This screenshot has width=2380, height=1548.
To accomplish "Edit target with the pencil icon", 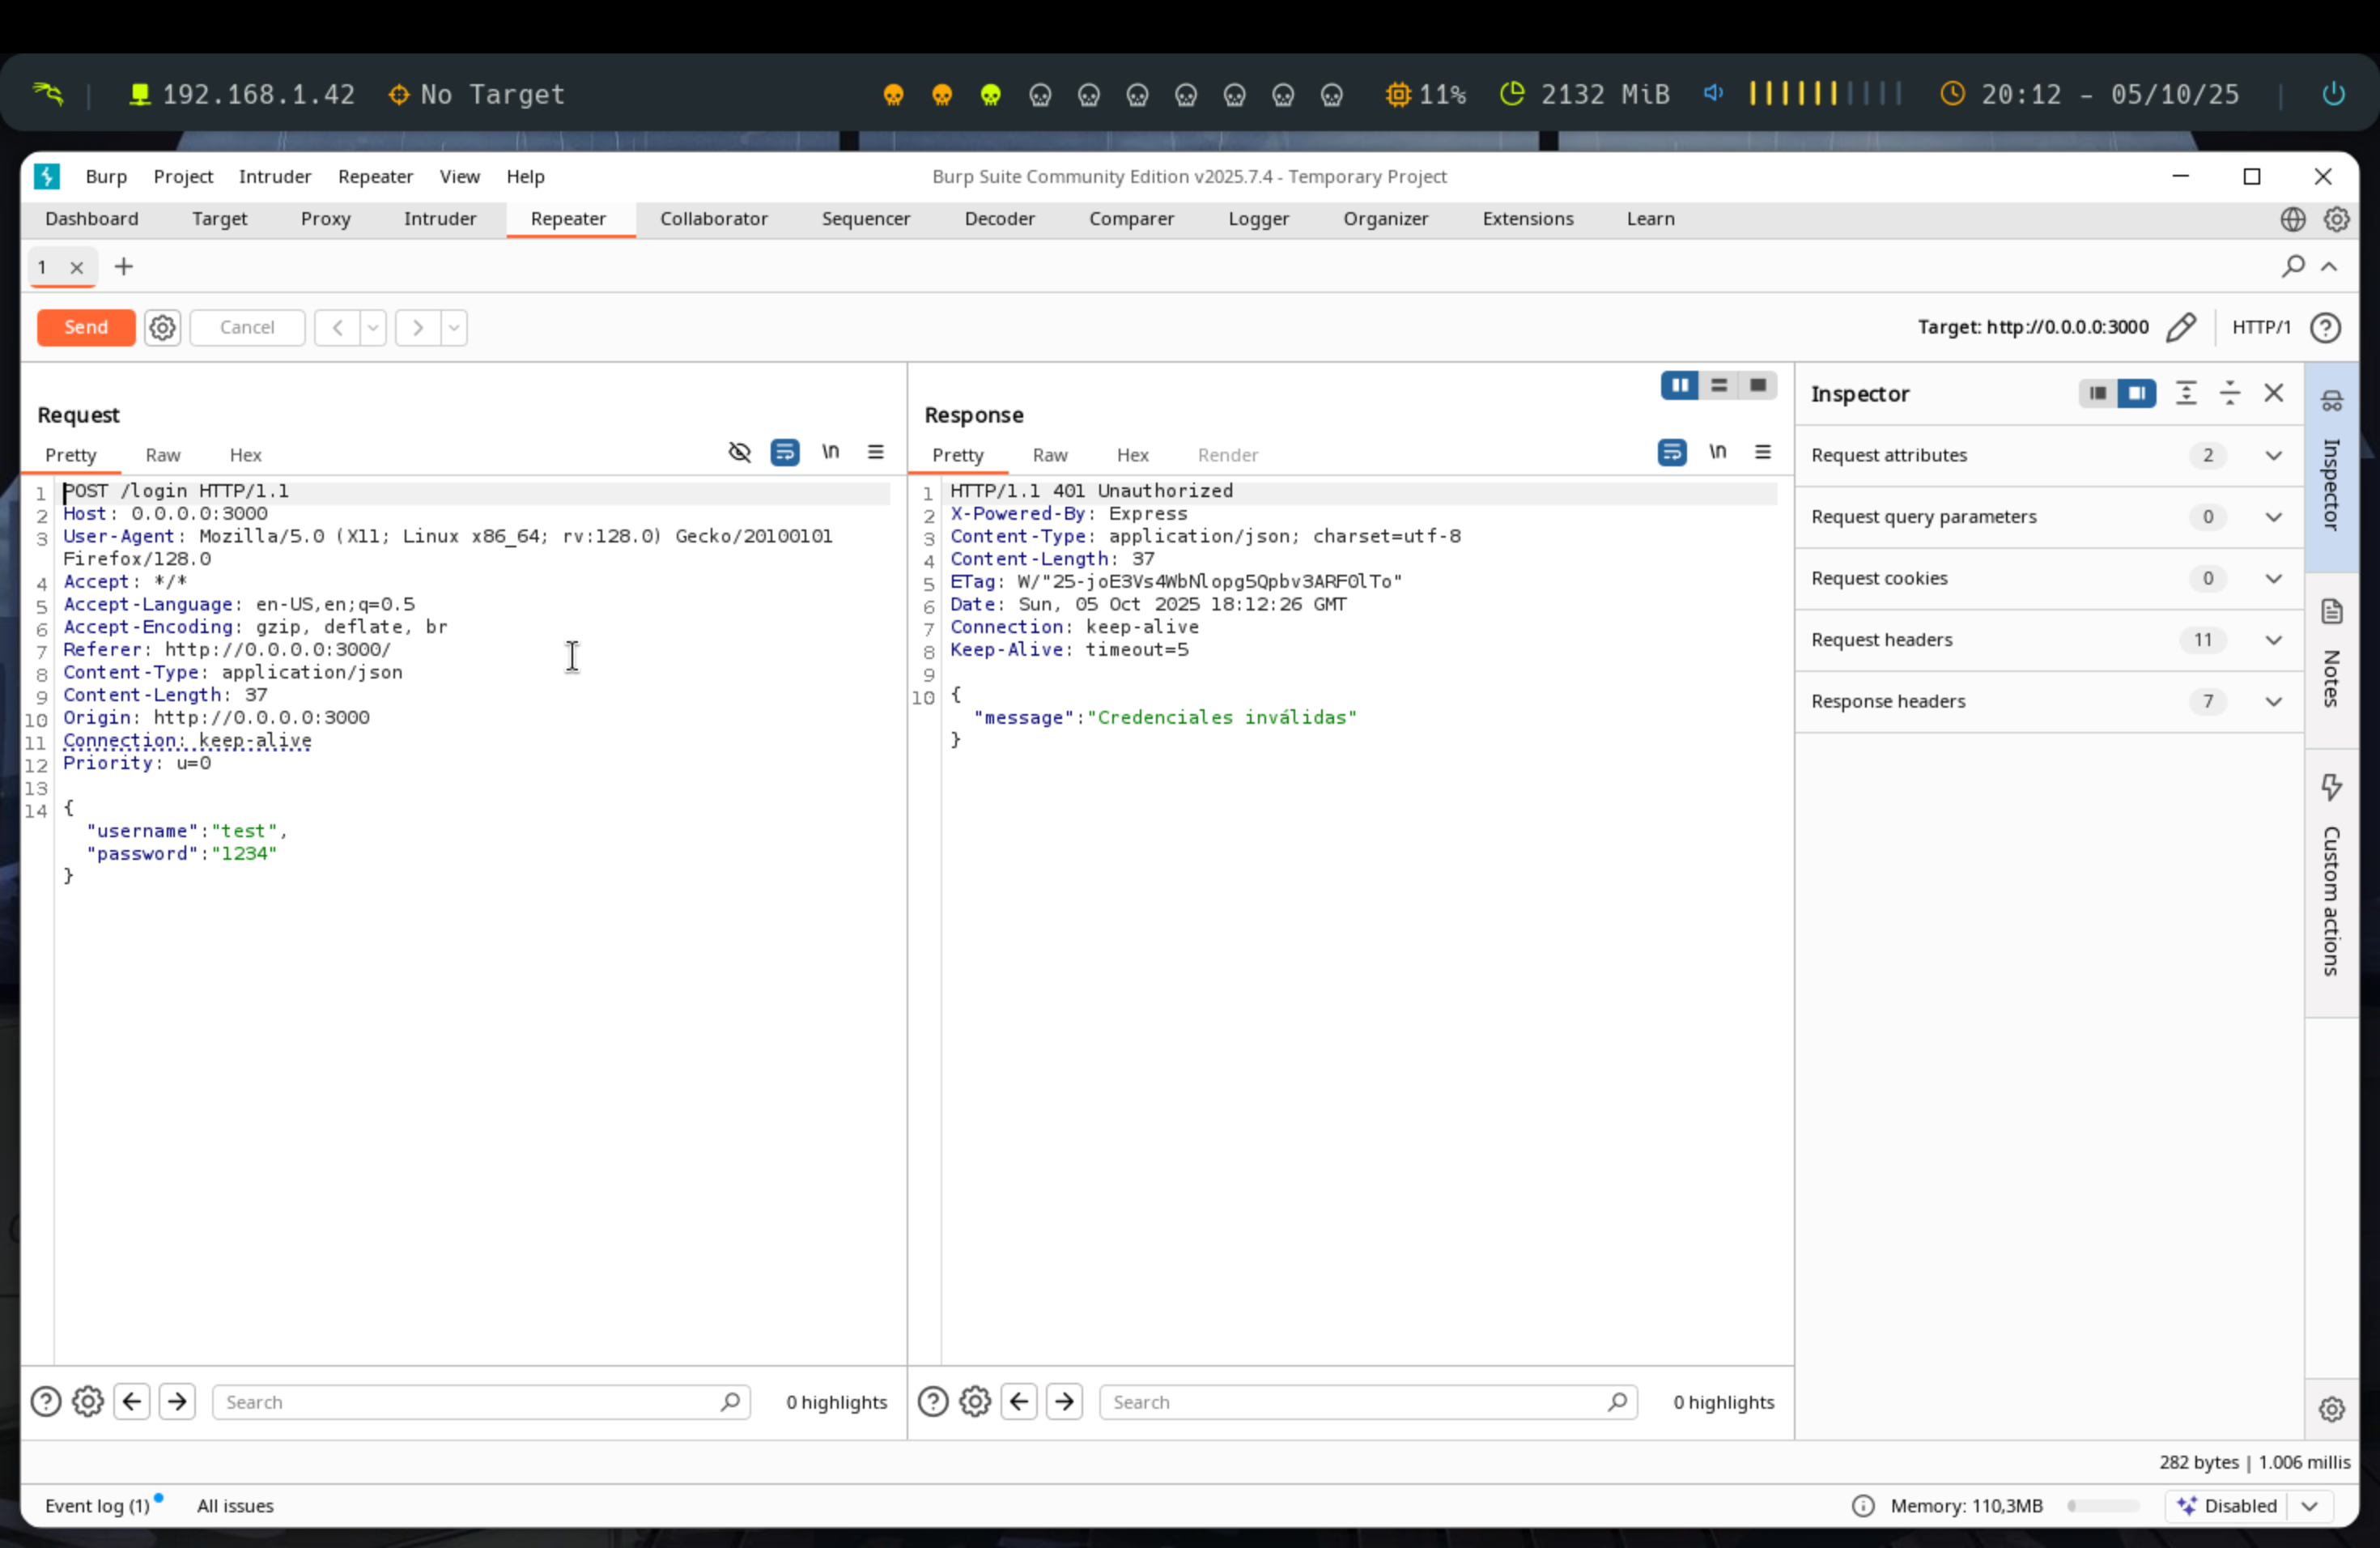I will (2181, 327).
